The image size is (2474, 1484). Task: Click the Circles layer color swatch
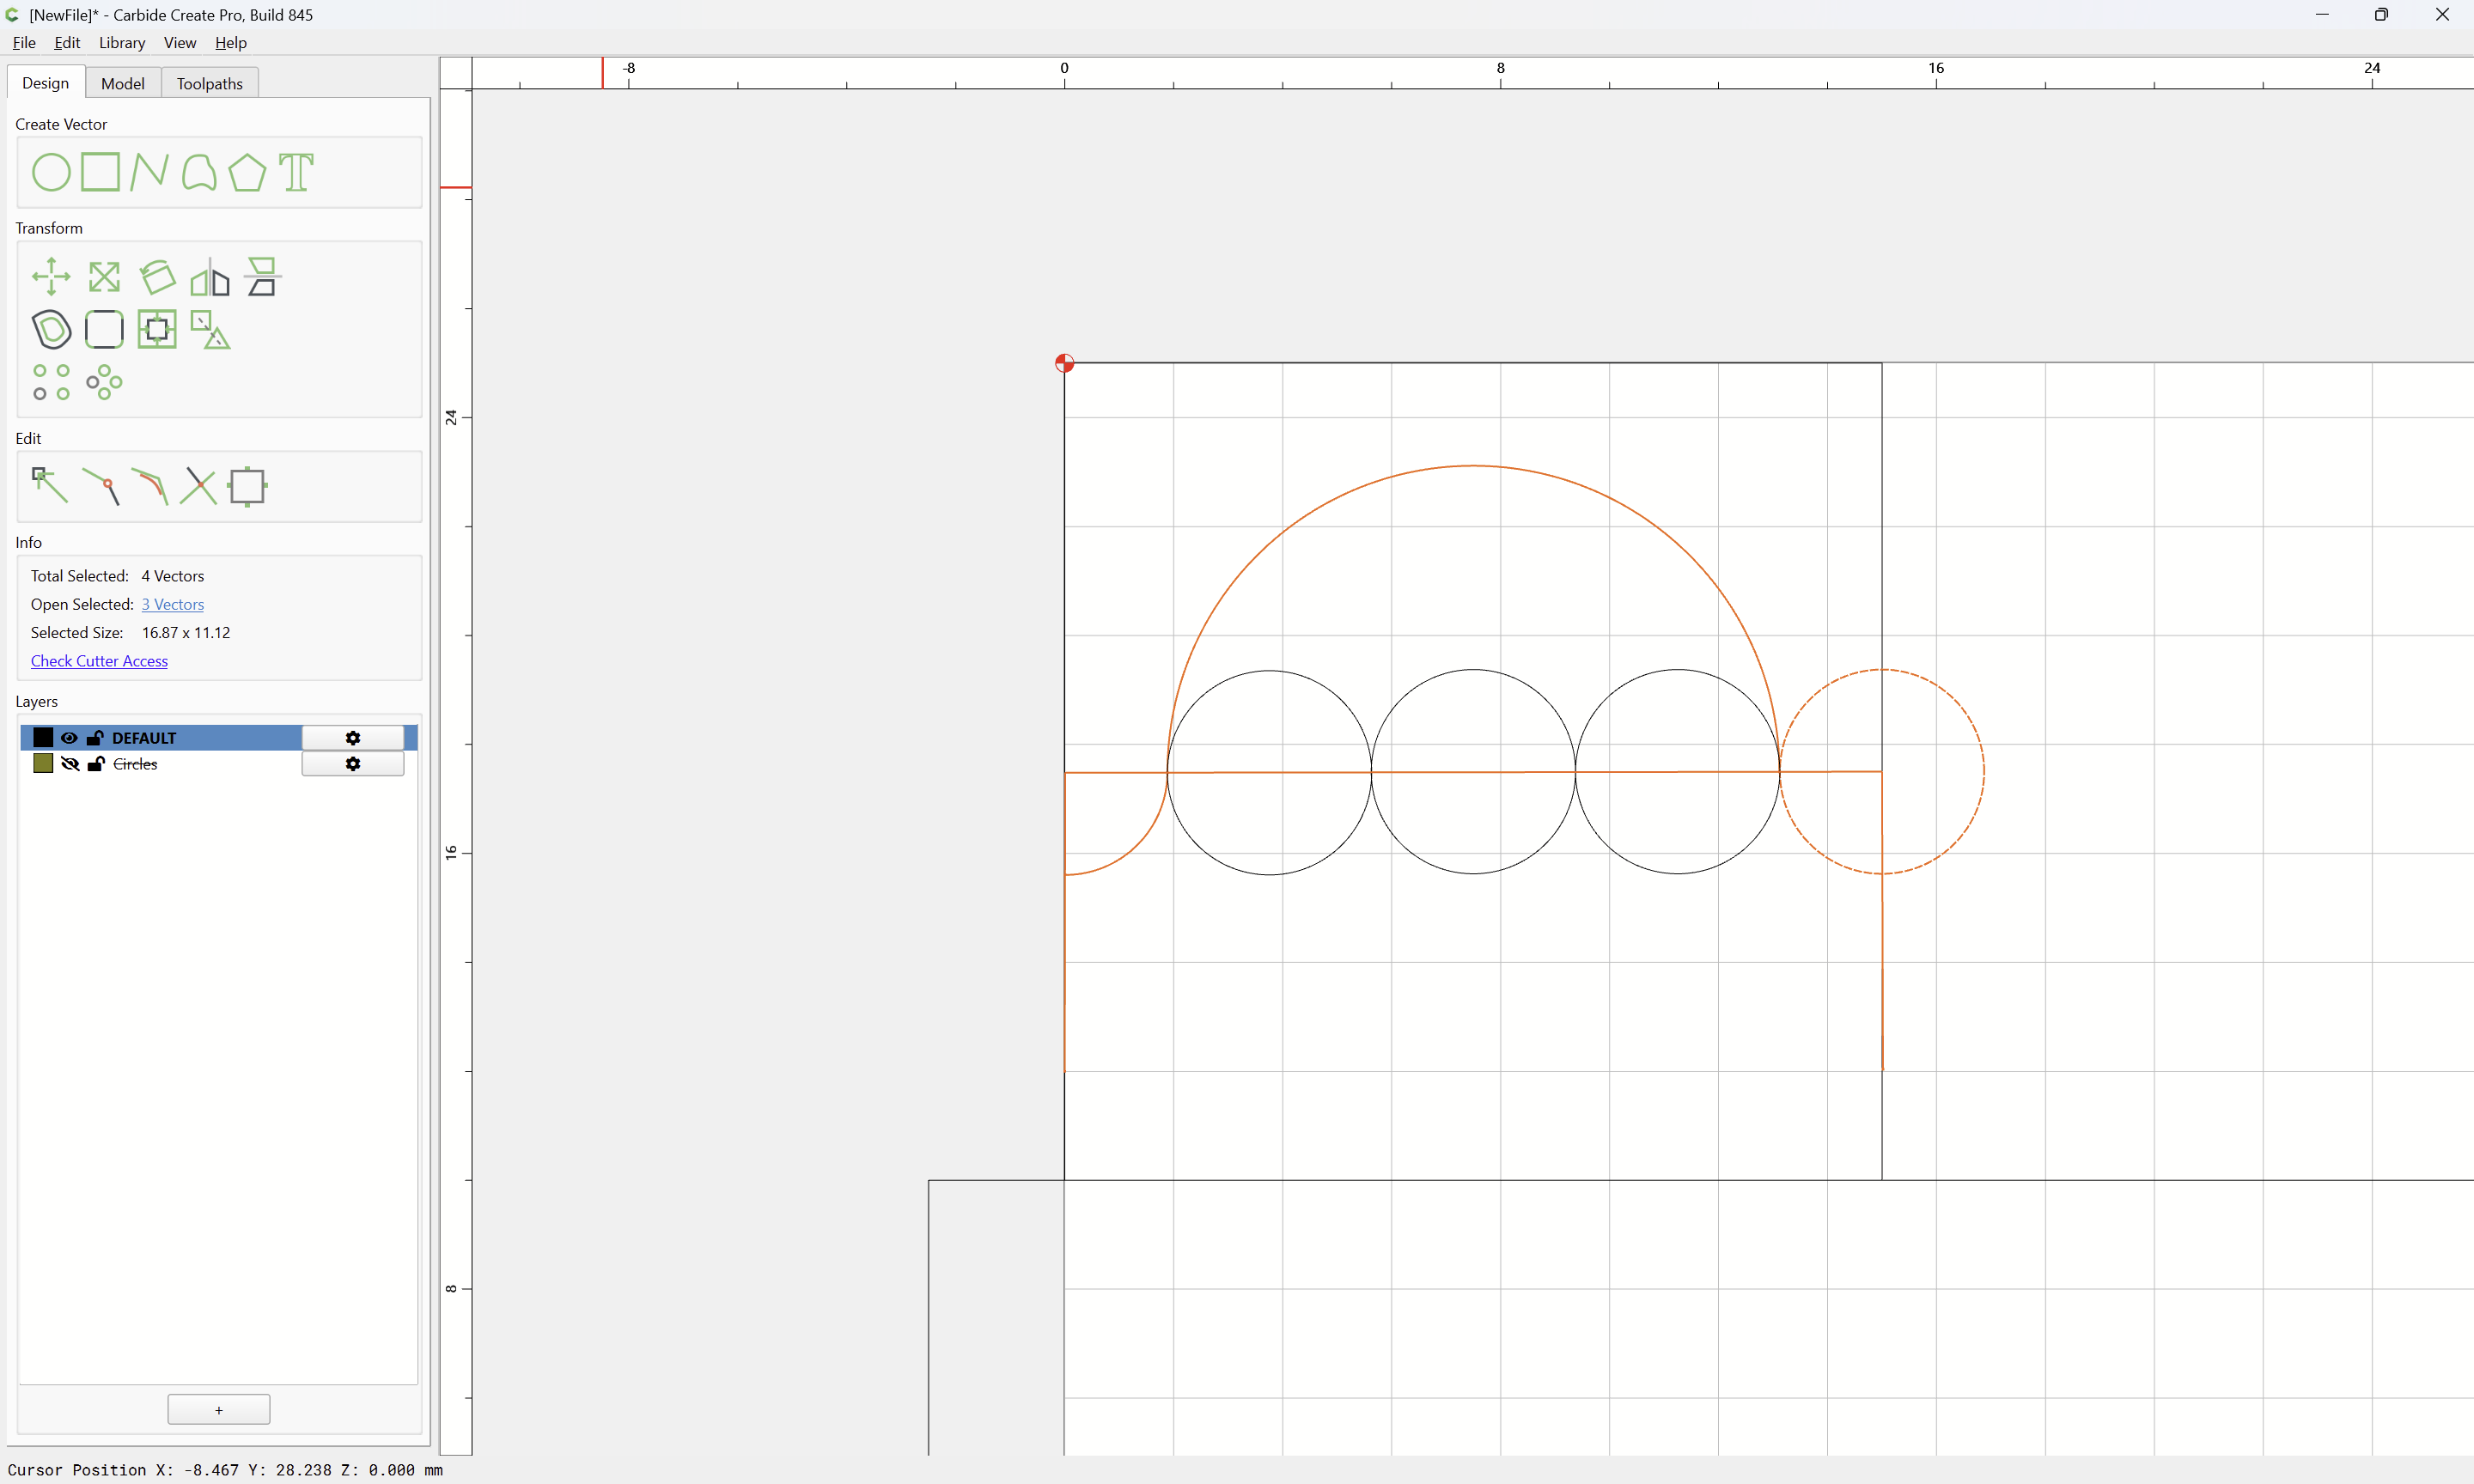pyautogui.click(x=43, y=764)
